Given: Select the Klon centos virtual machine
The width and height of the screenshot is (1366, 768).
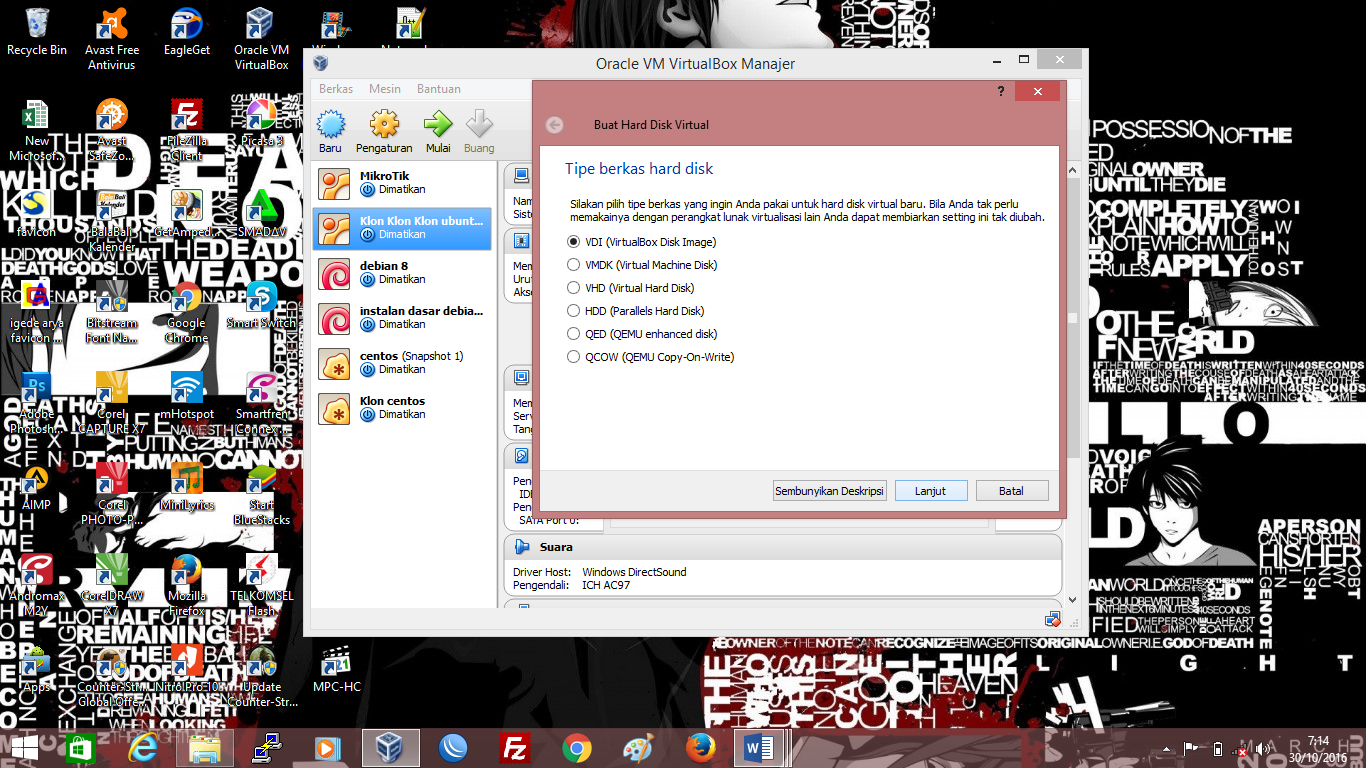Looking at the screenshot, I should [403, 408].
